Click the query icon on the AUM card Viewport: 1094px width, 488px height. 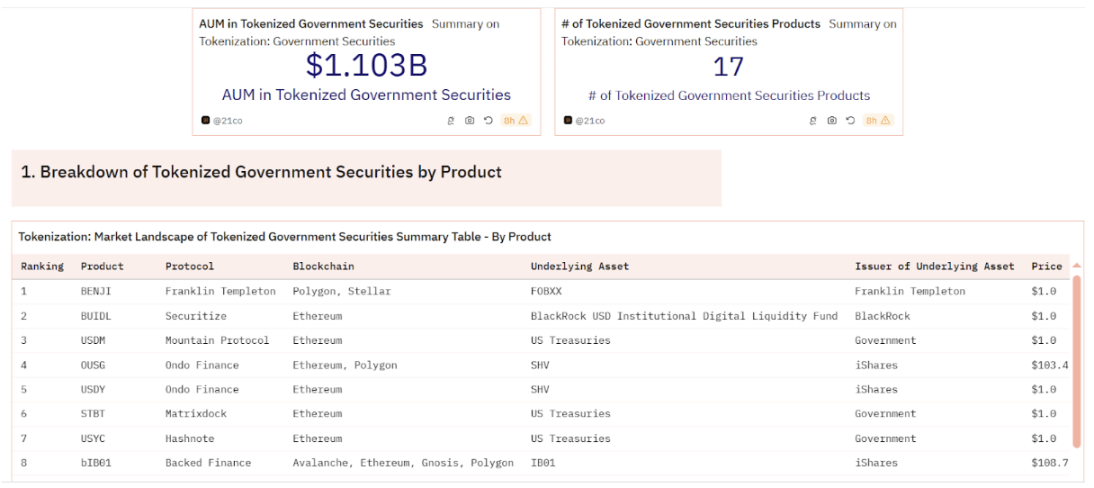tap(451, 120)
